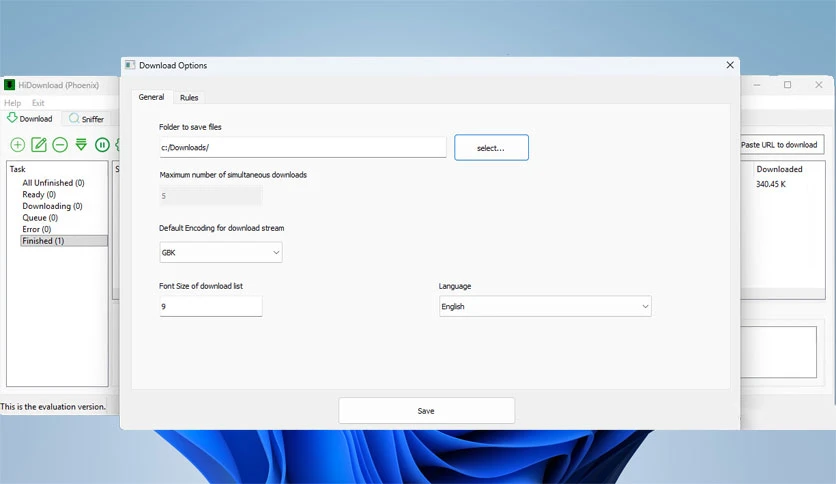This screenshot has height=484, width=836.
Task: Click the empty detail box in HiDownload
Action: 778,352
